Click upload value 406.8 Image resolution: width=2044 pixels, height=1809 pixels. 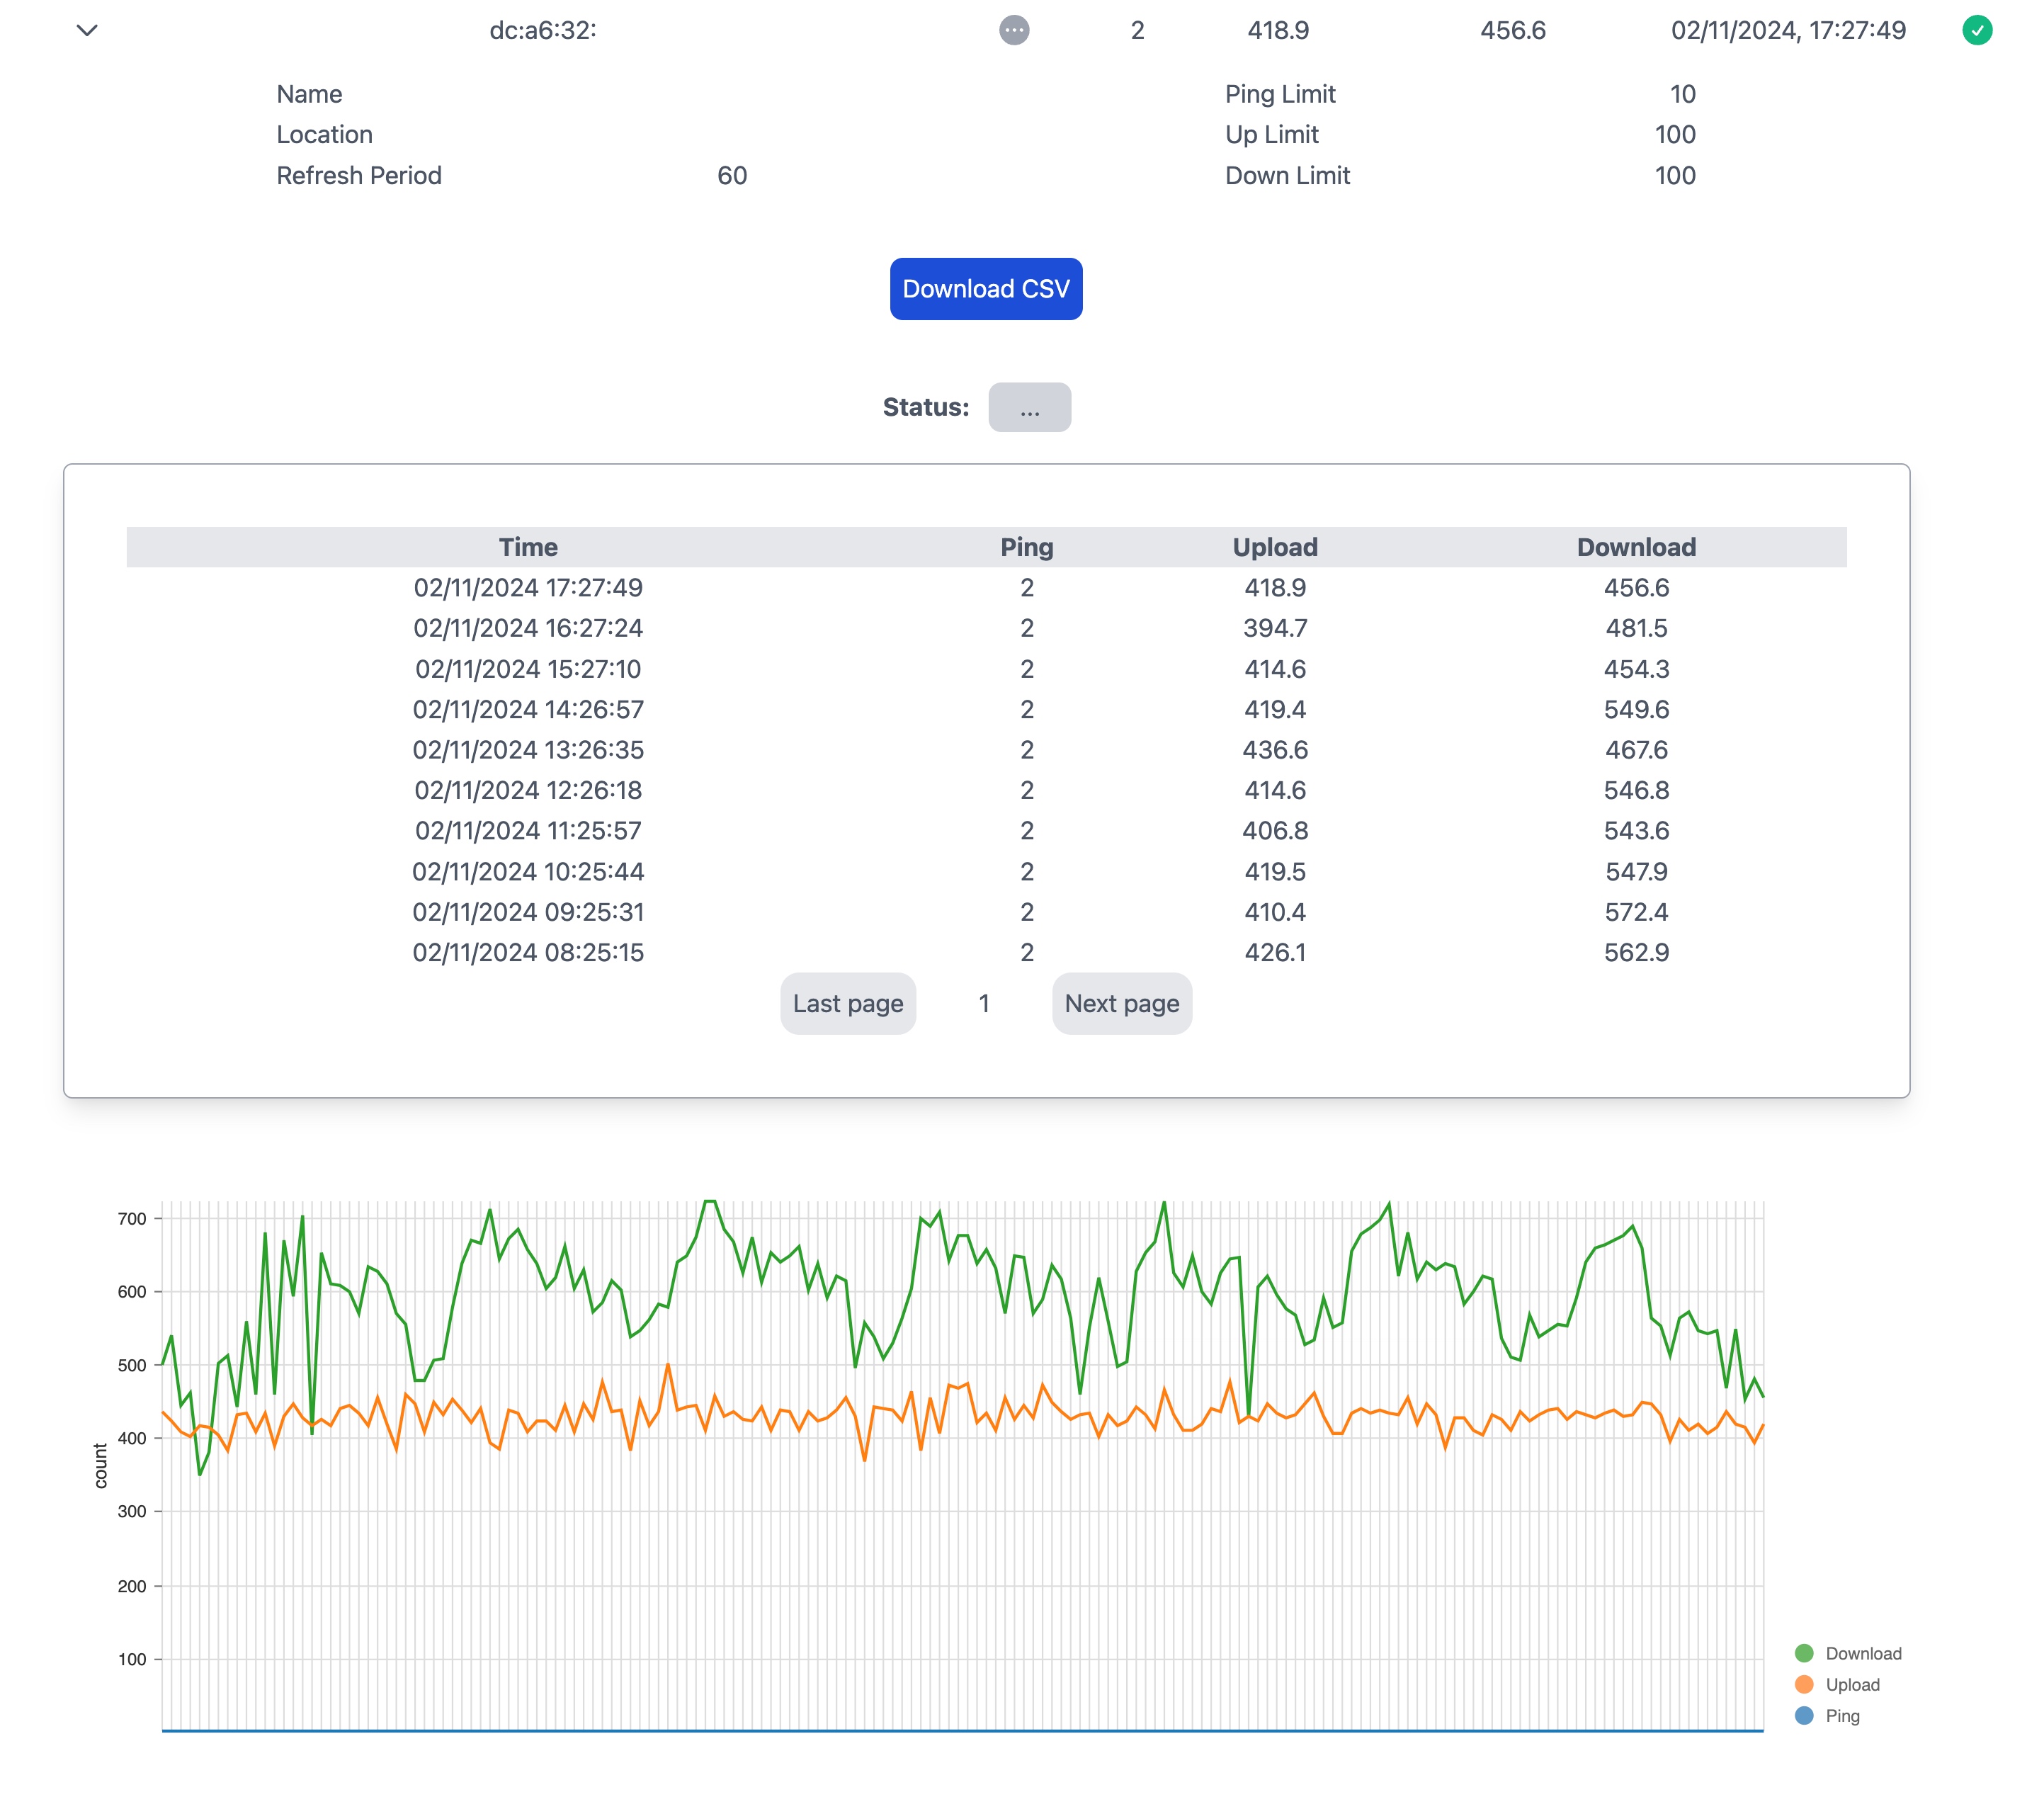[1275, 831]
